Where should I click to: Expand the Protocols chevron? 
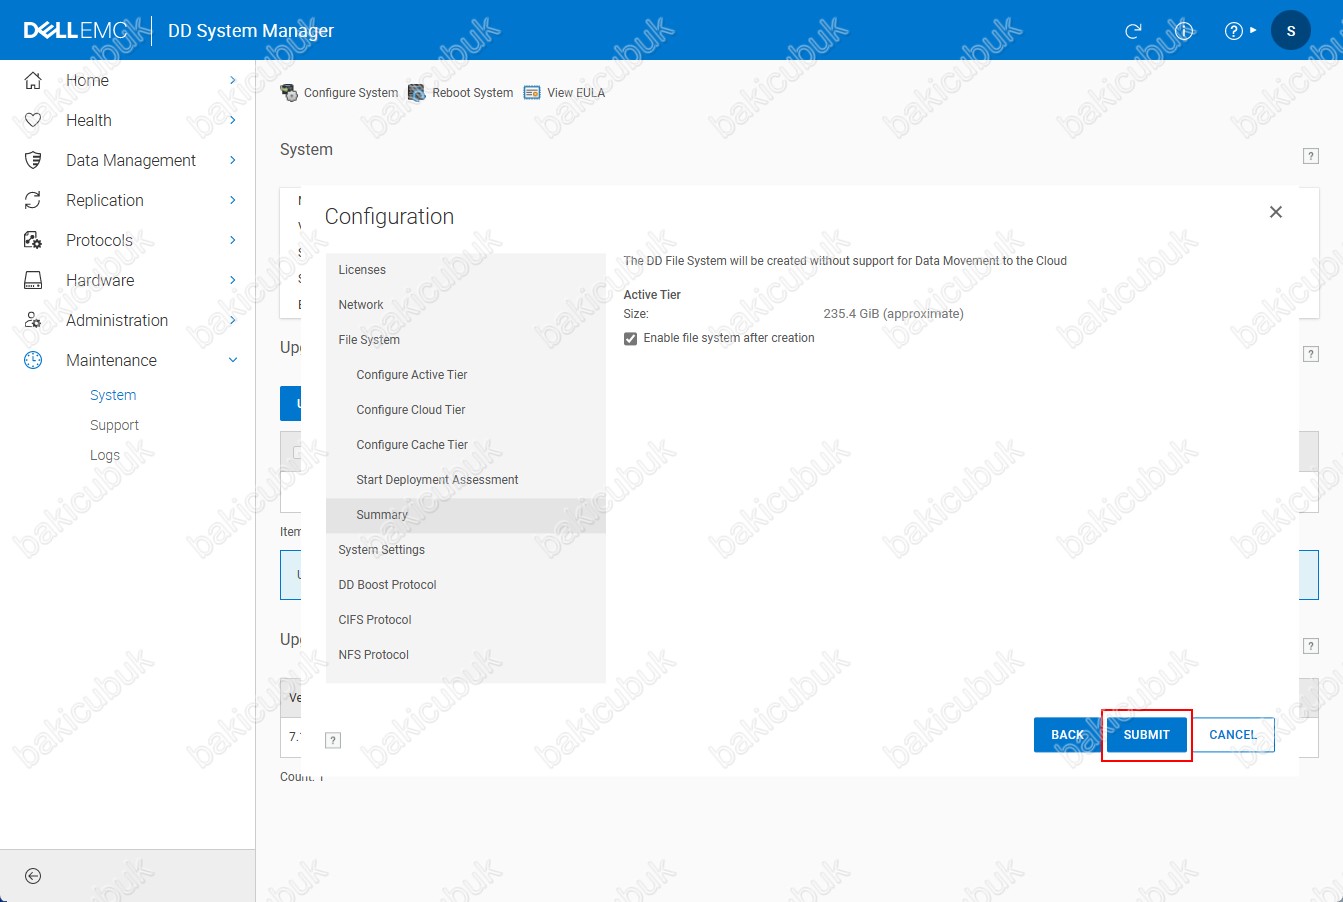[x=232, y=240]
